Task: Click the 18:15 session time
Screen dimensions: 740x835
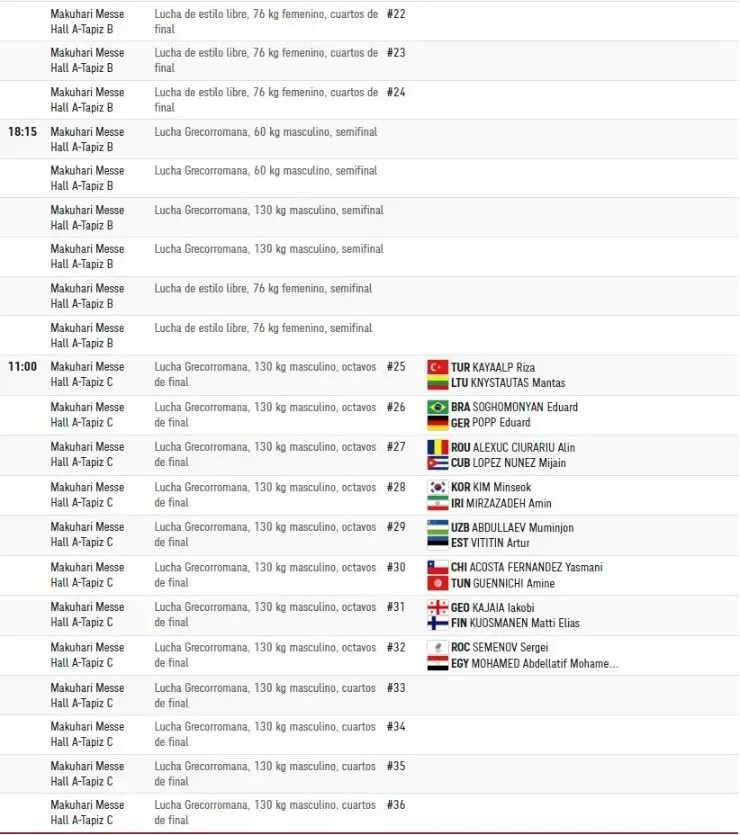Action: (x=23, y=131)
